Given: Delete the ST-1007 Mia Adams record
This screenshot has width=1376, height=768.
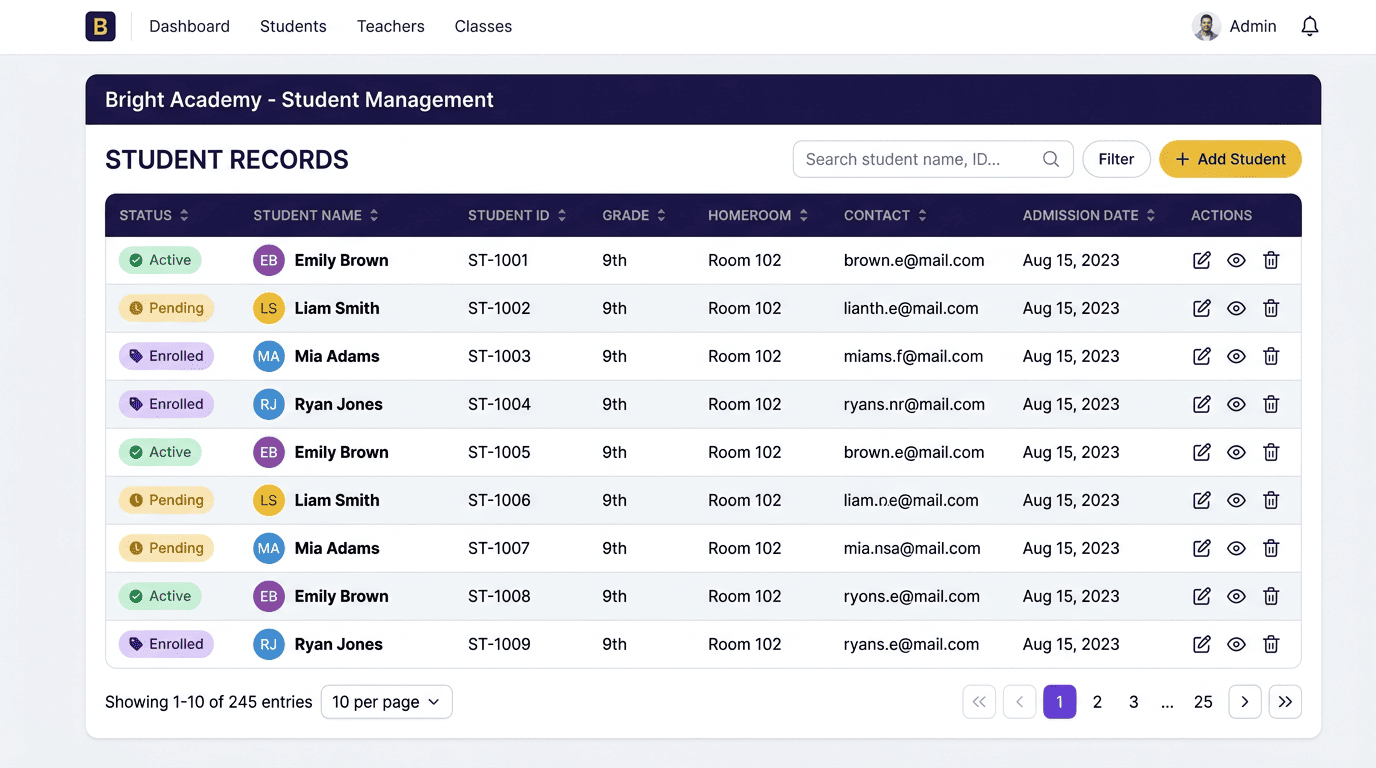Looking at the screenshot, I should pos(1271,548).
